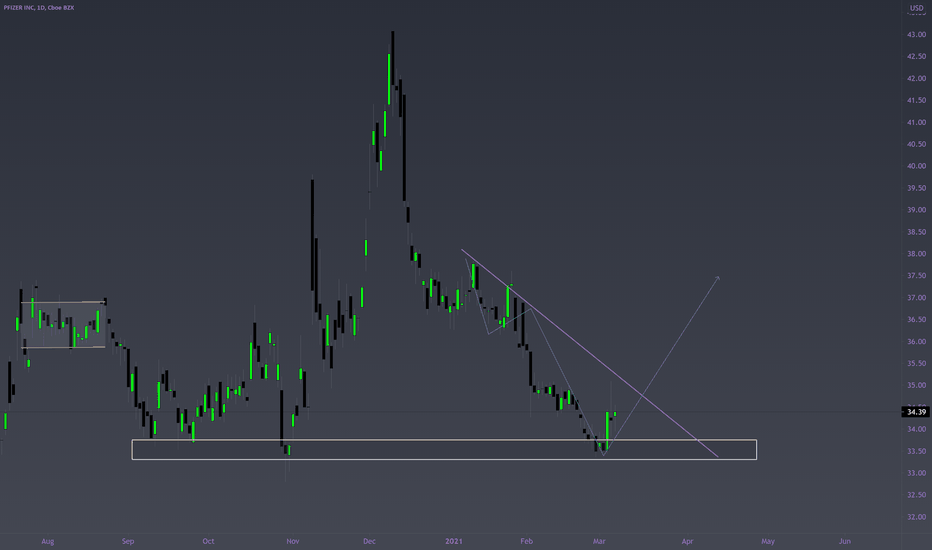Click the Jun label on time axis
Viewport: 932px width, 550px height.
point(845,542)
